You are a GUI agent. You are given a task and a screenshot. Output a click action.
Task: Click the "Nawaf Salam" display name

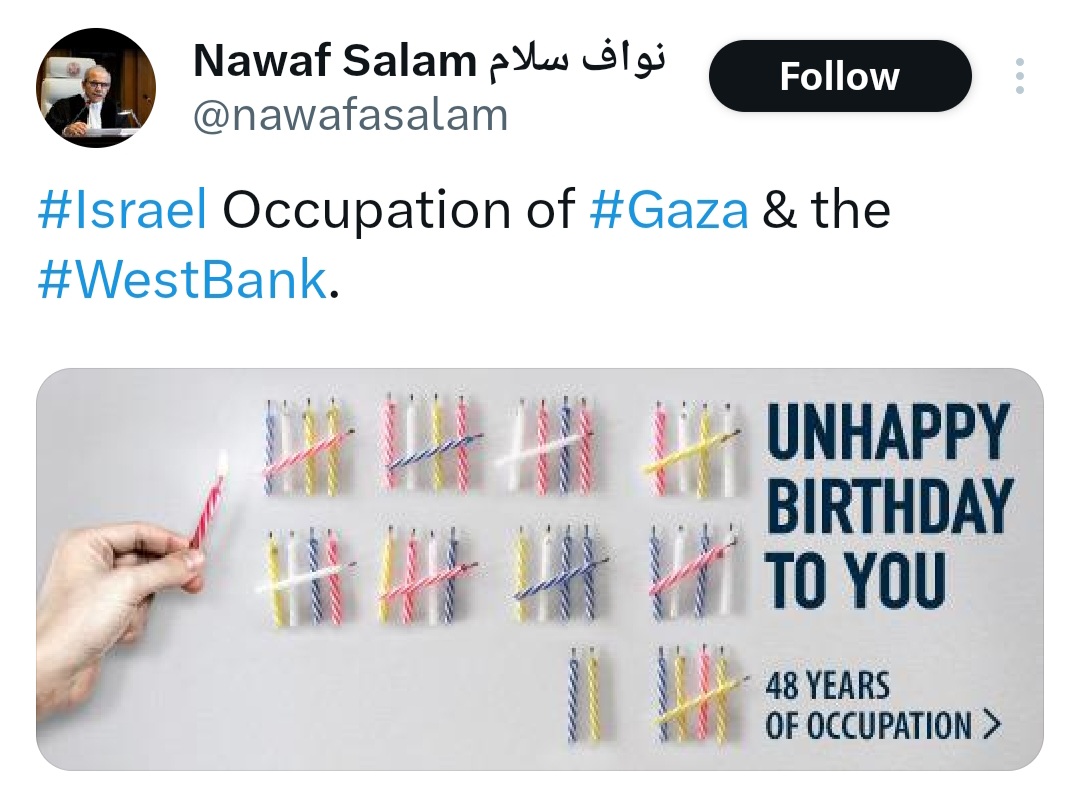(x=334, y=62)
